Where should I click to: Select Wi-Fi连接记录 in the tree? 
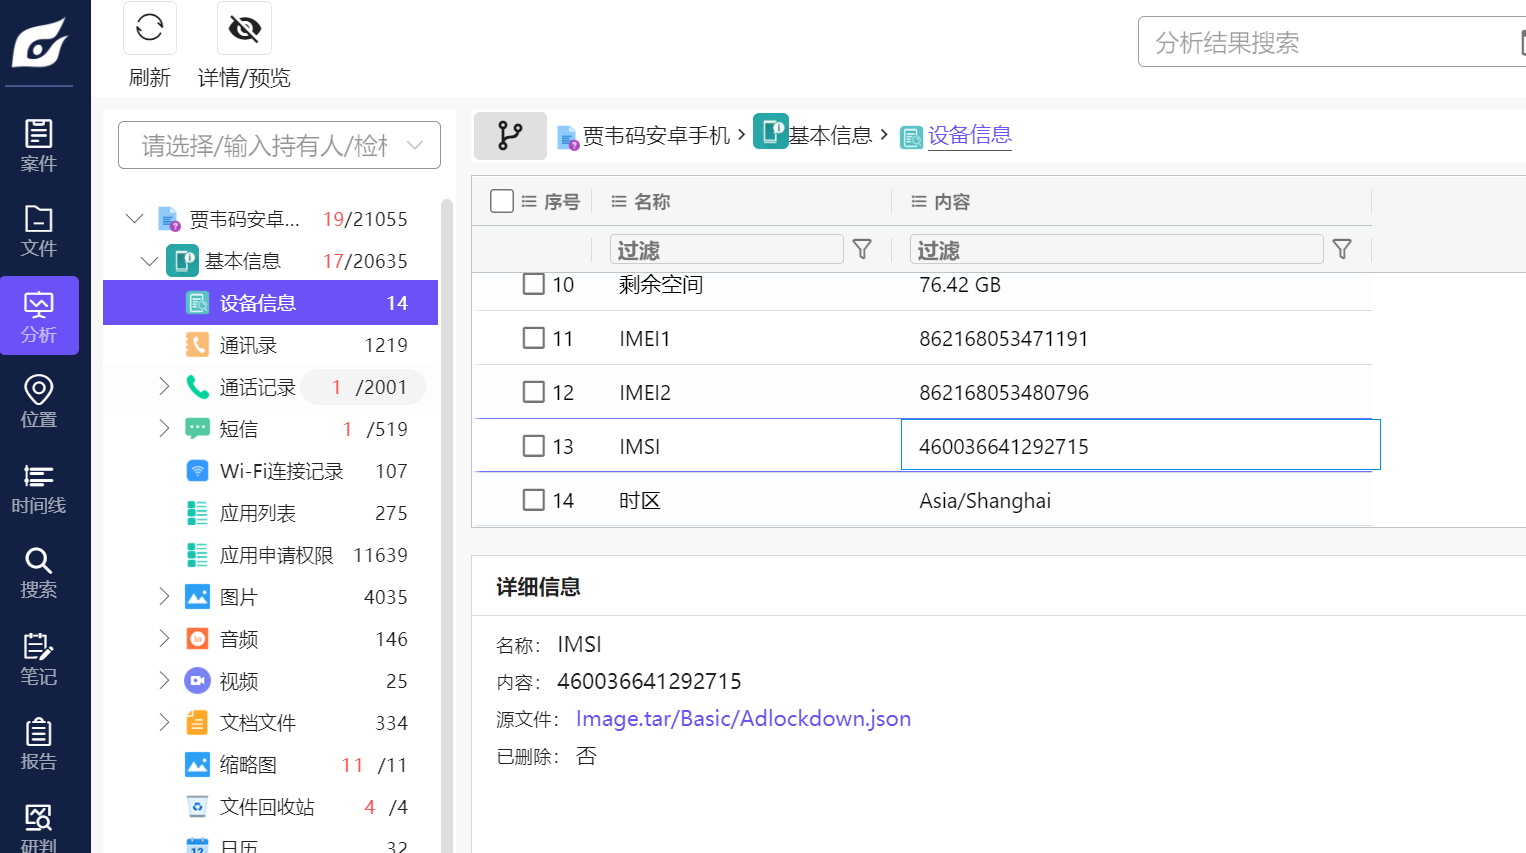pos(281,471)
